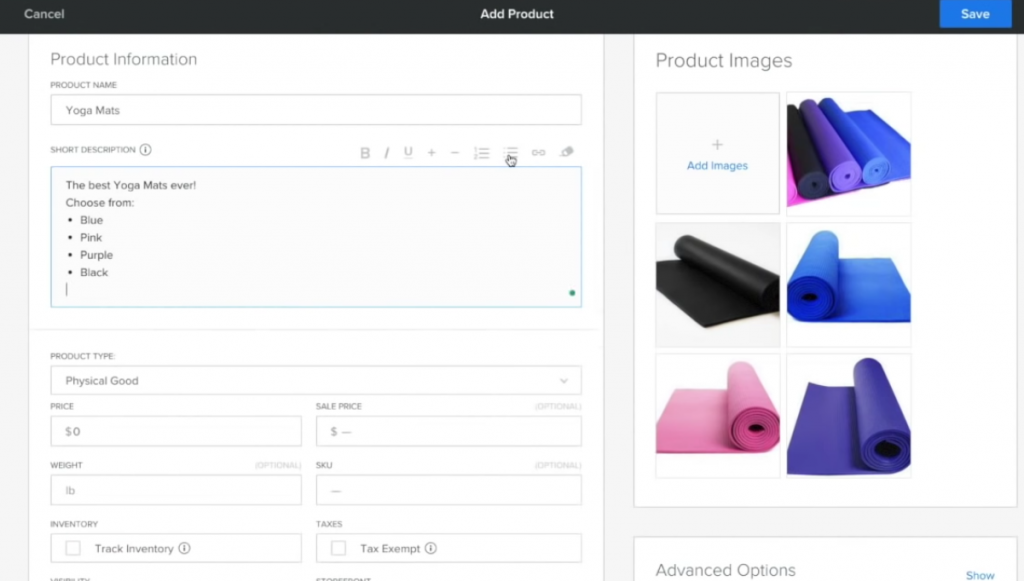The height and width of the screenshot is (581, 1024).
Task: Apply underline formatting to description
Action: tap(408, 153)
